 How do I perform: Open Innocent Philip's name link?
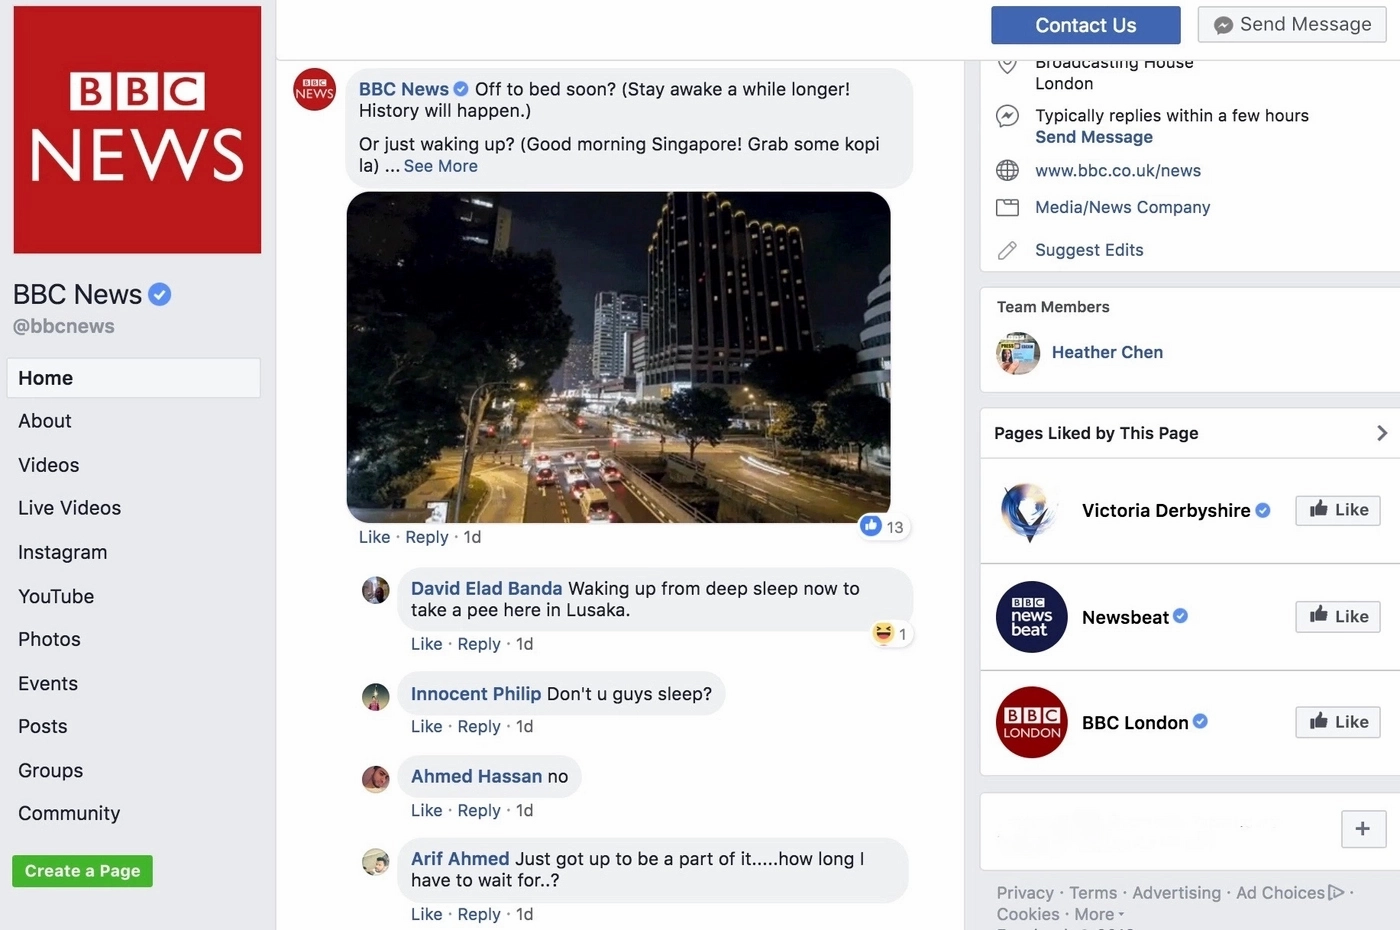(476, 694)
